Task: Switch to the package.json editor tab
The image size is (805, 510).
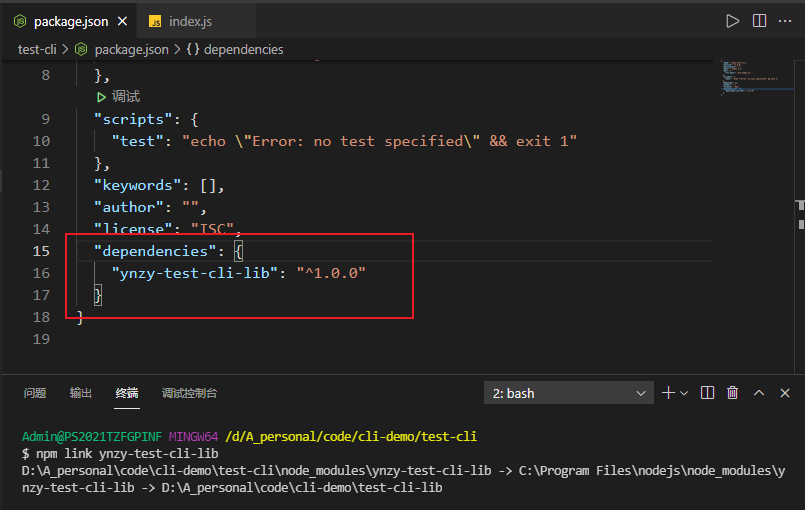Action: pyautogui.click(x=69, y=21)
